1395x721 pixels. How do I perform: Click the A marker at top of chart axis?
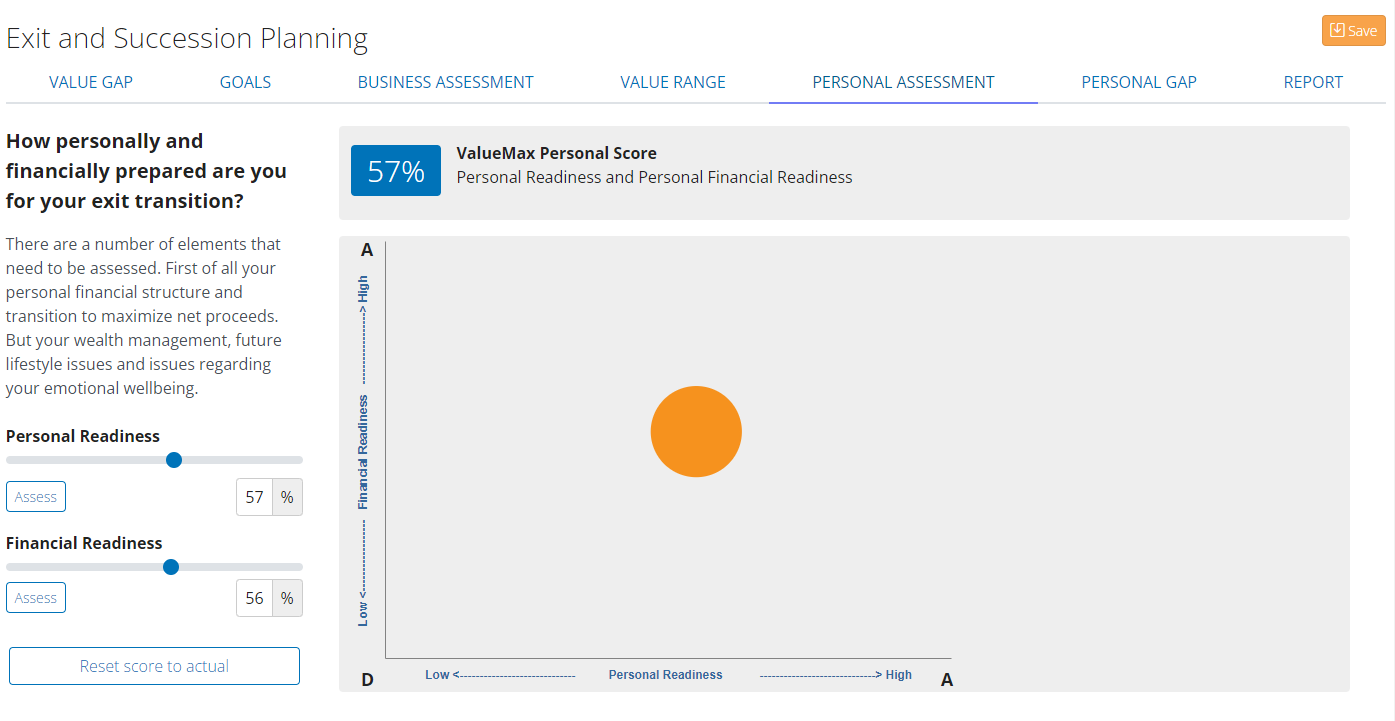pyautogui.click(x=366, y=250)
